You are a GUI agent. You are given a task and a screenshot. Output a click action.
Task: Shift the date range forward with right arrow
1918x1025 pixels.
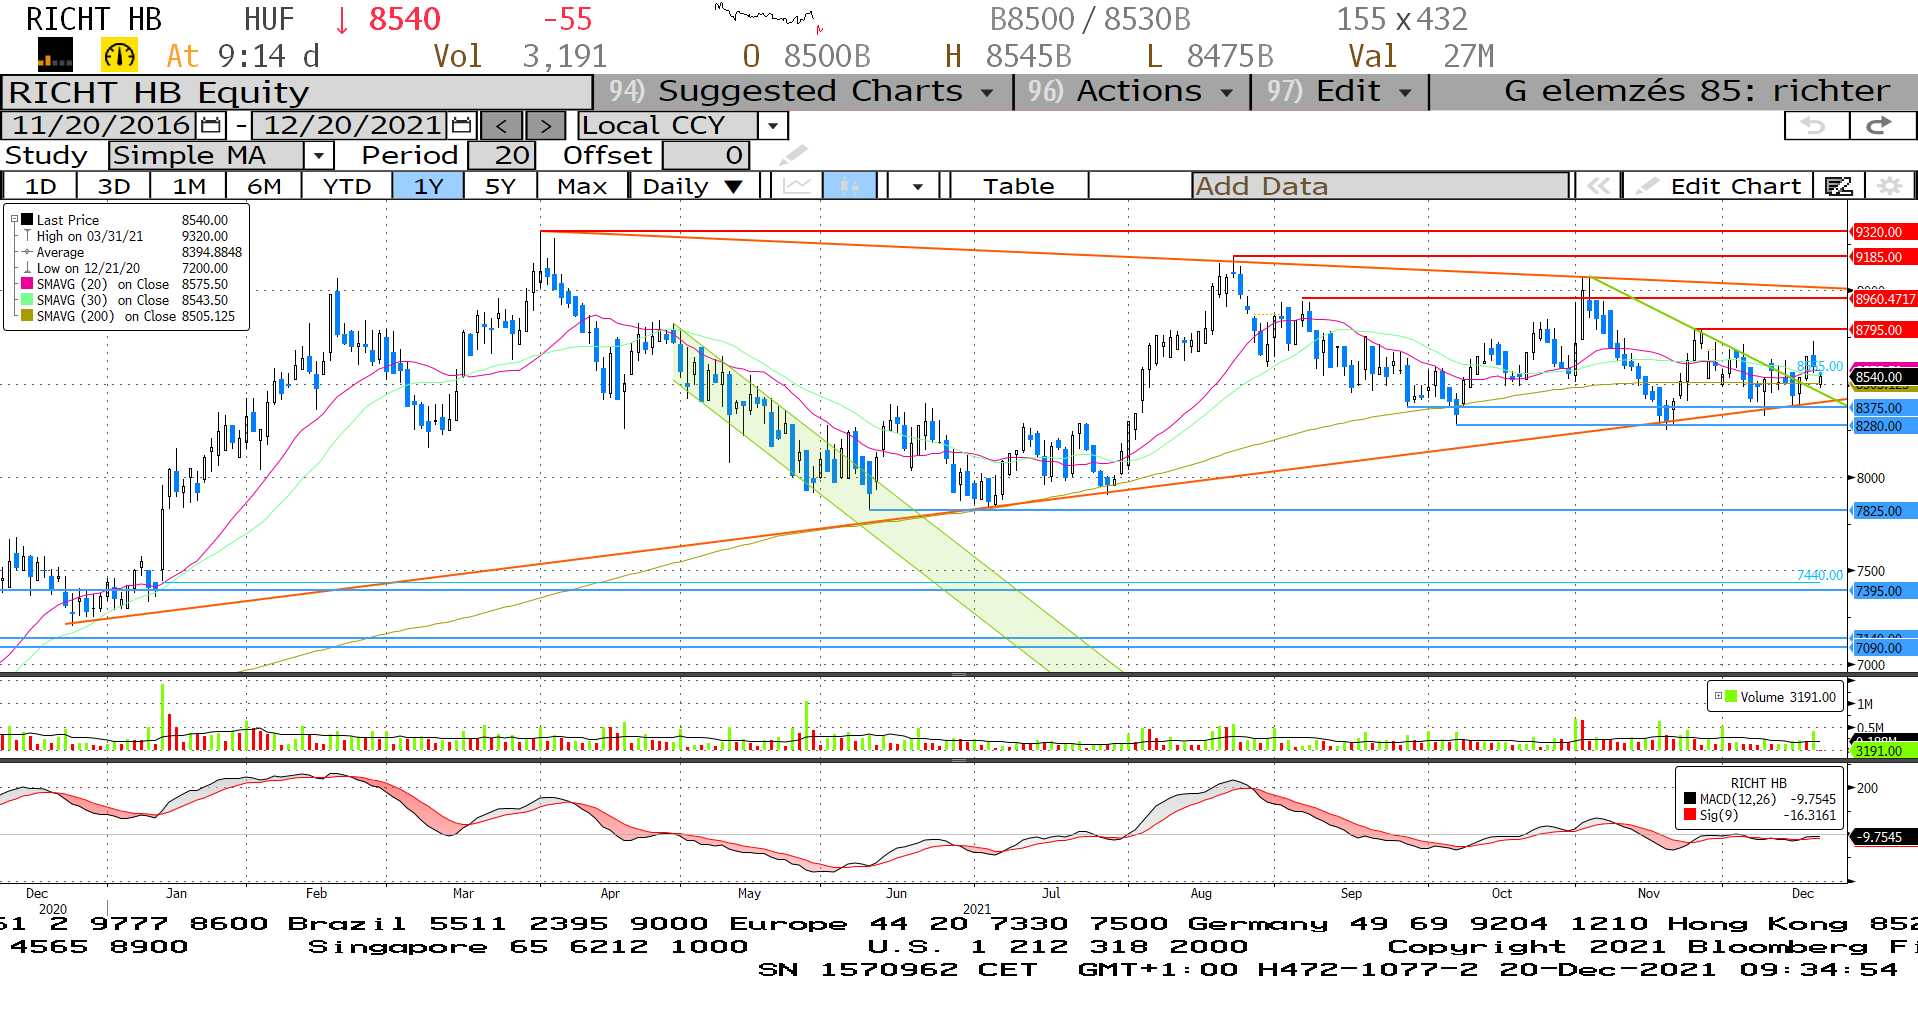point(545,126)
